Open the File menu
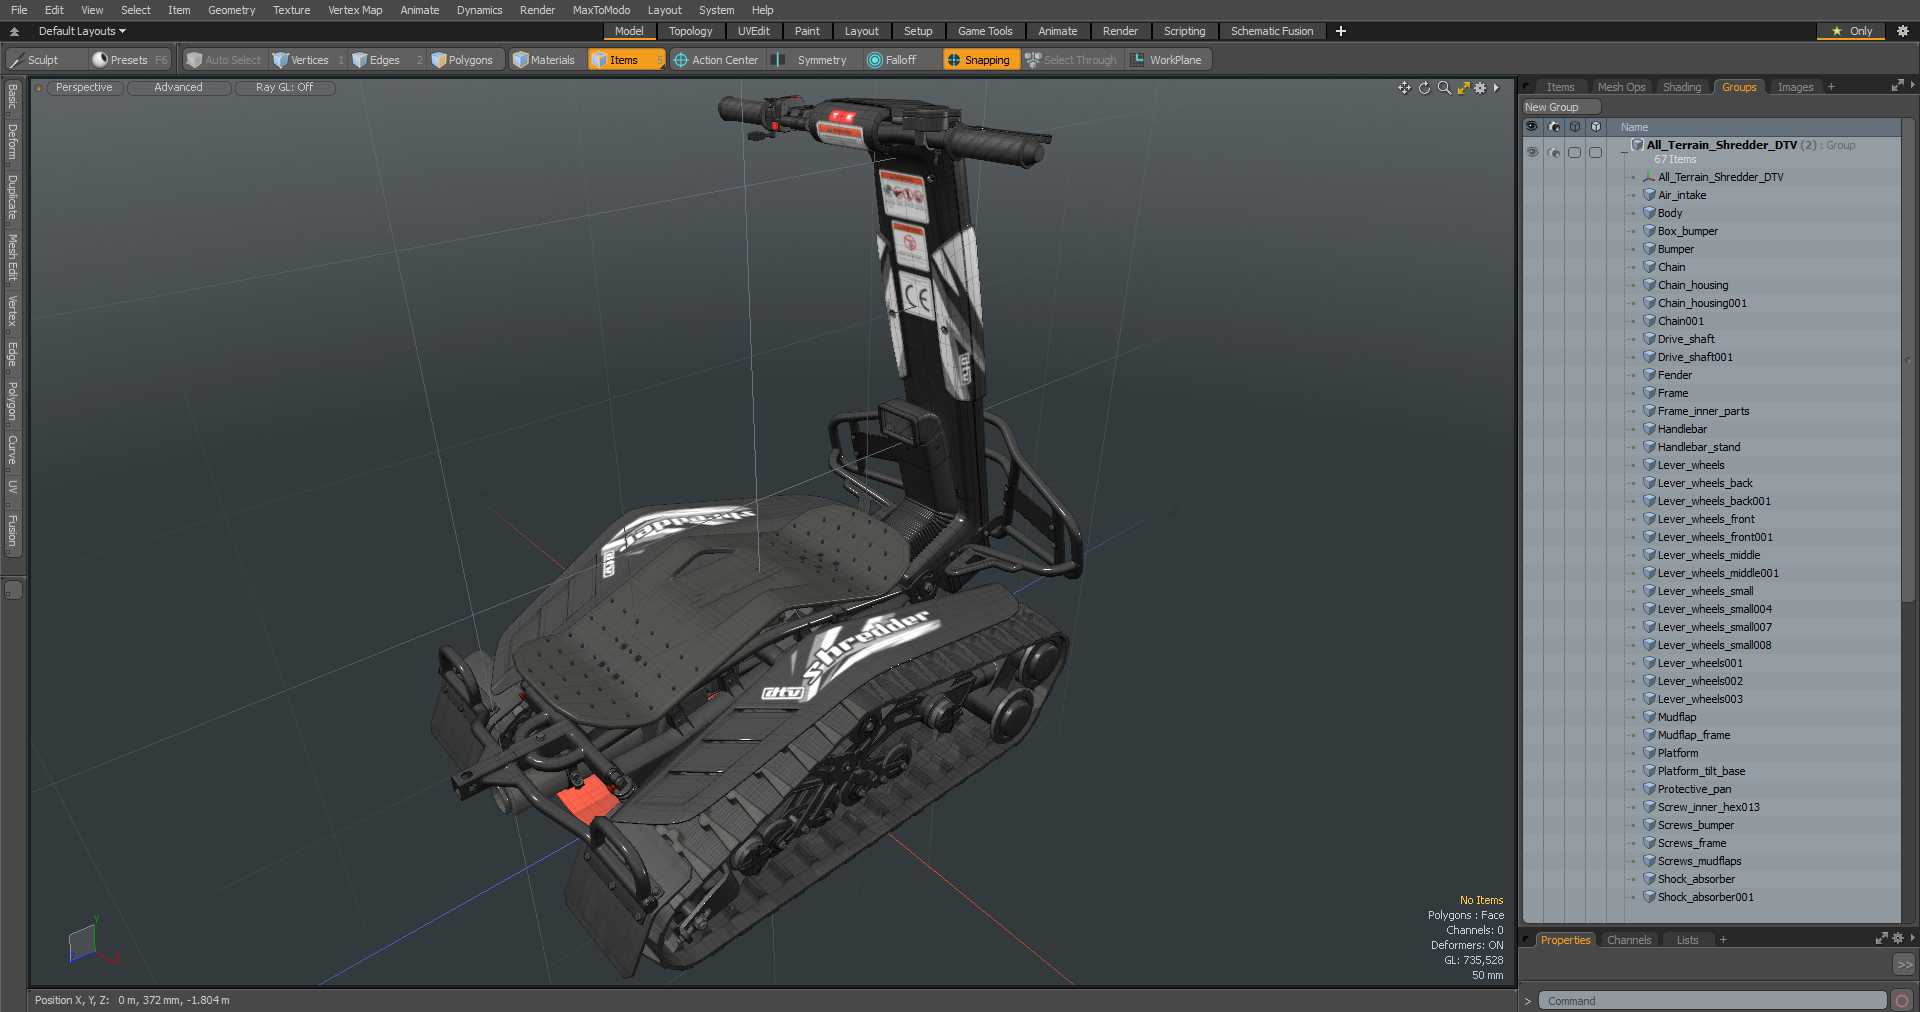The image size is (1920, 1012). [x=19, y=10]
